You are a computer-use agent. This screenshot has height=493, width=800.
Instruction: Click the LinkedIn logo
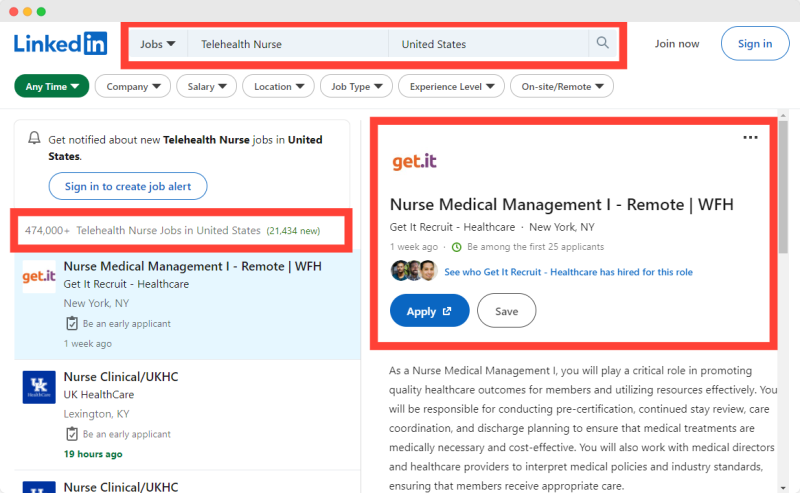click(x=60, y=43)
